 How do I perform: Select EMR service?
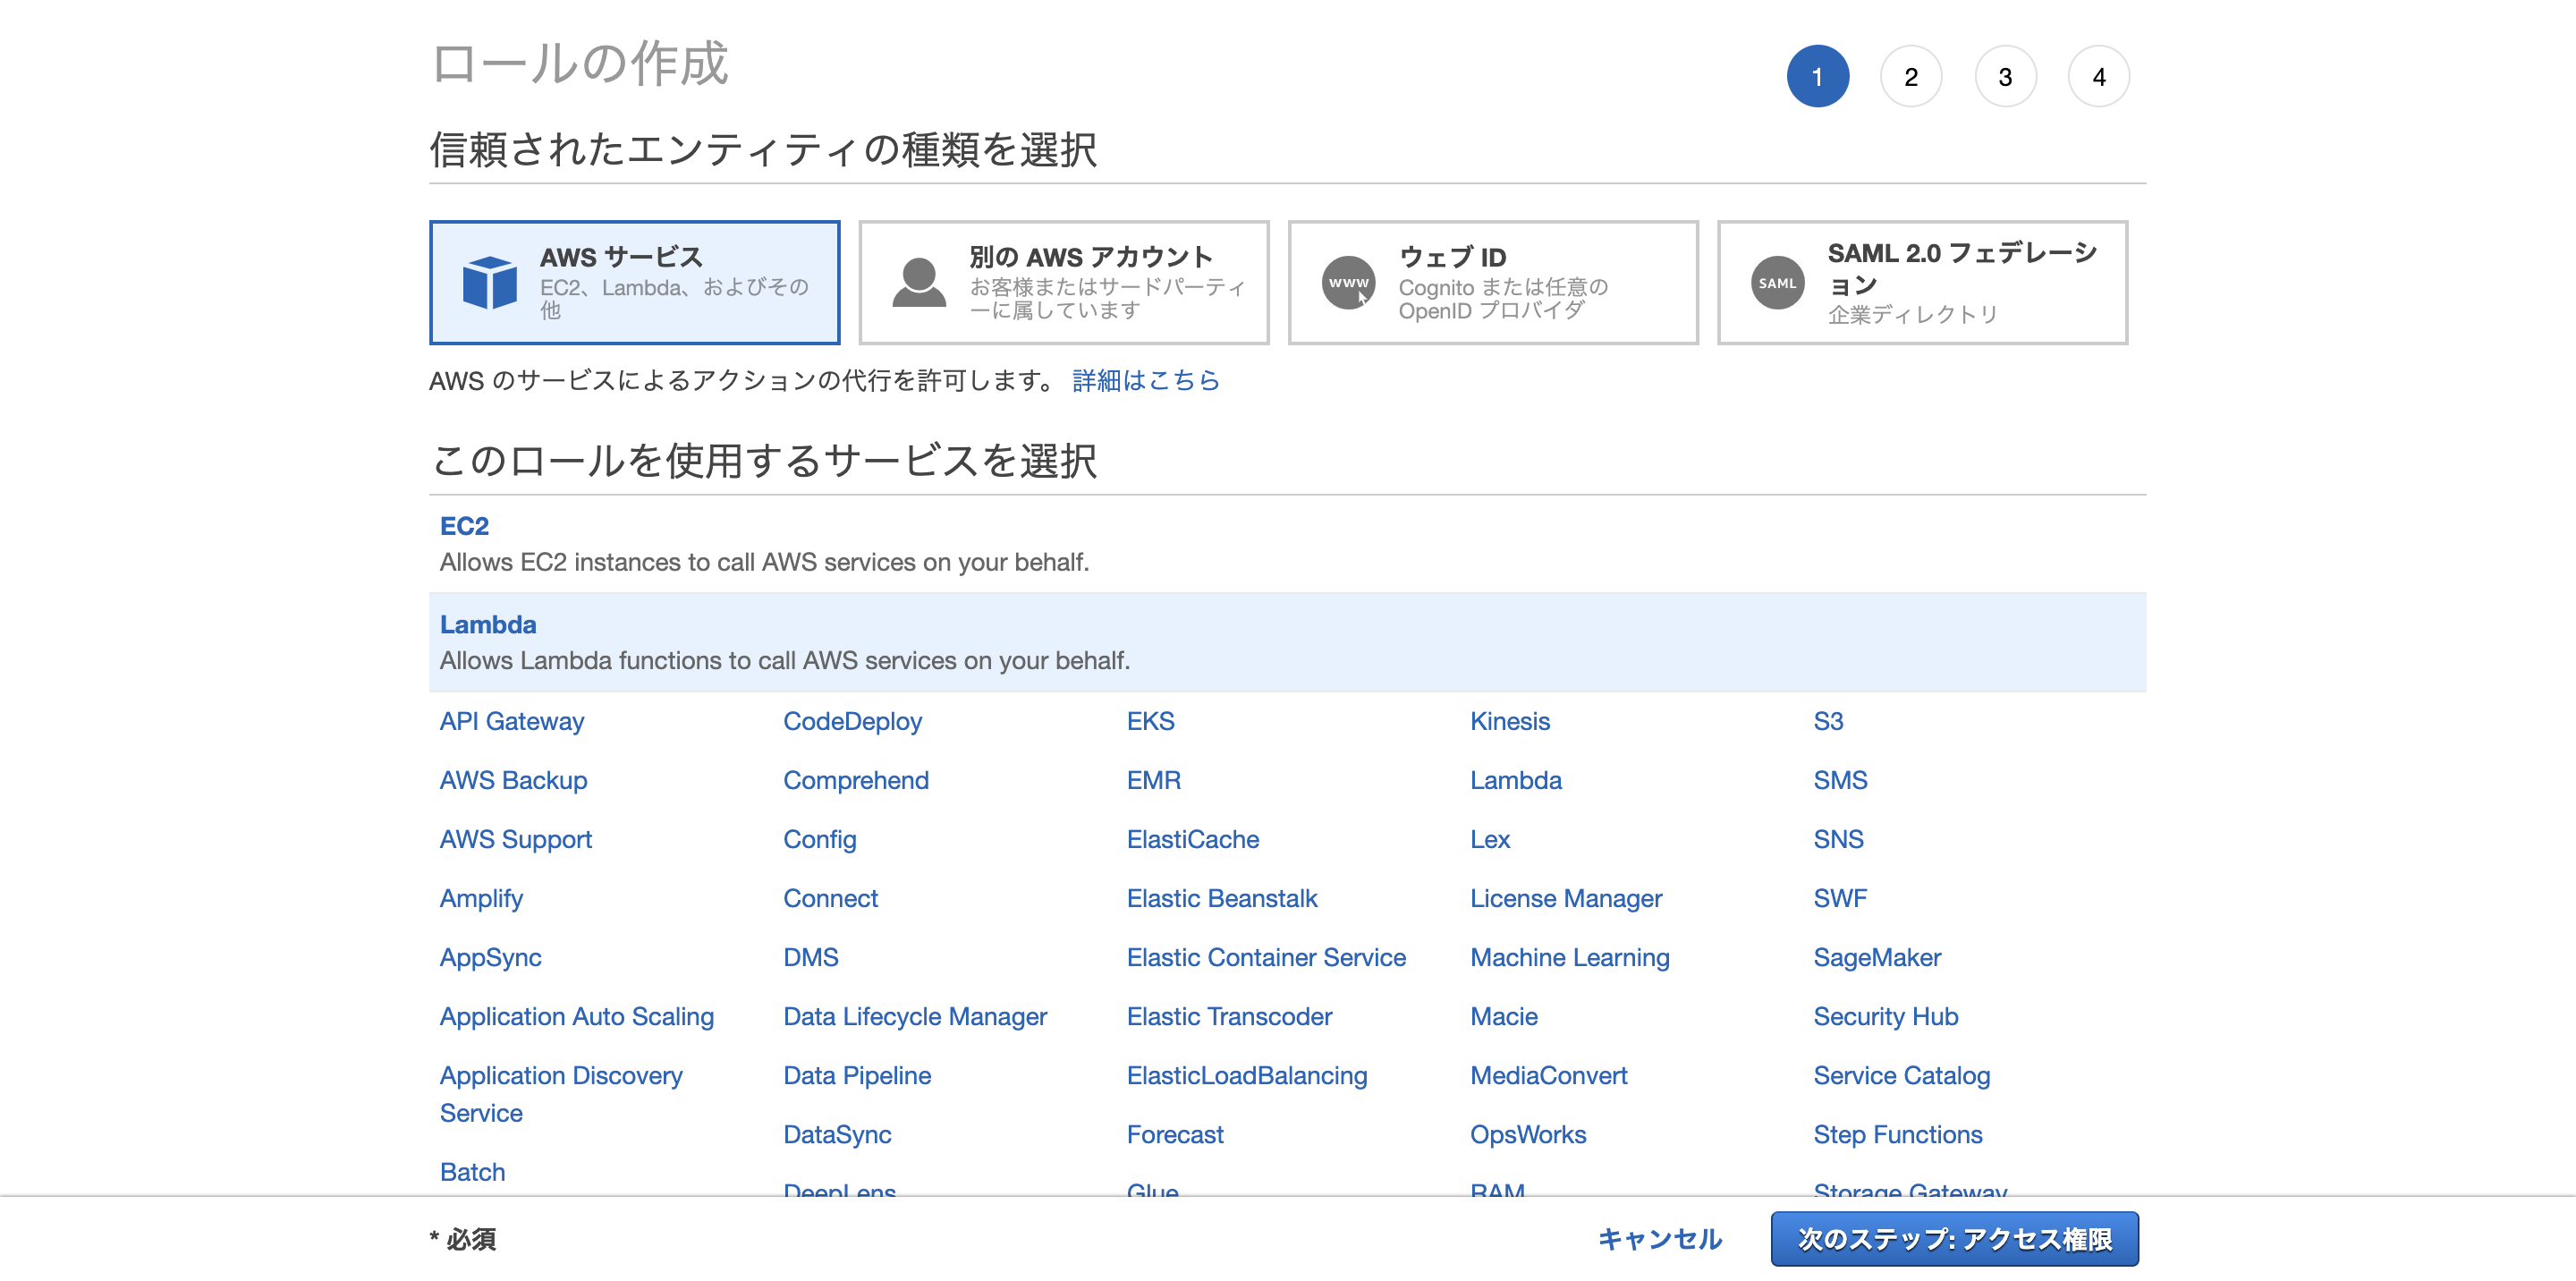point(1154,781)
